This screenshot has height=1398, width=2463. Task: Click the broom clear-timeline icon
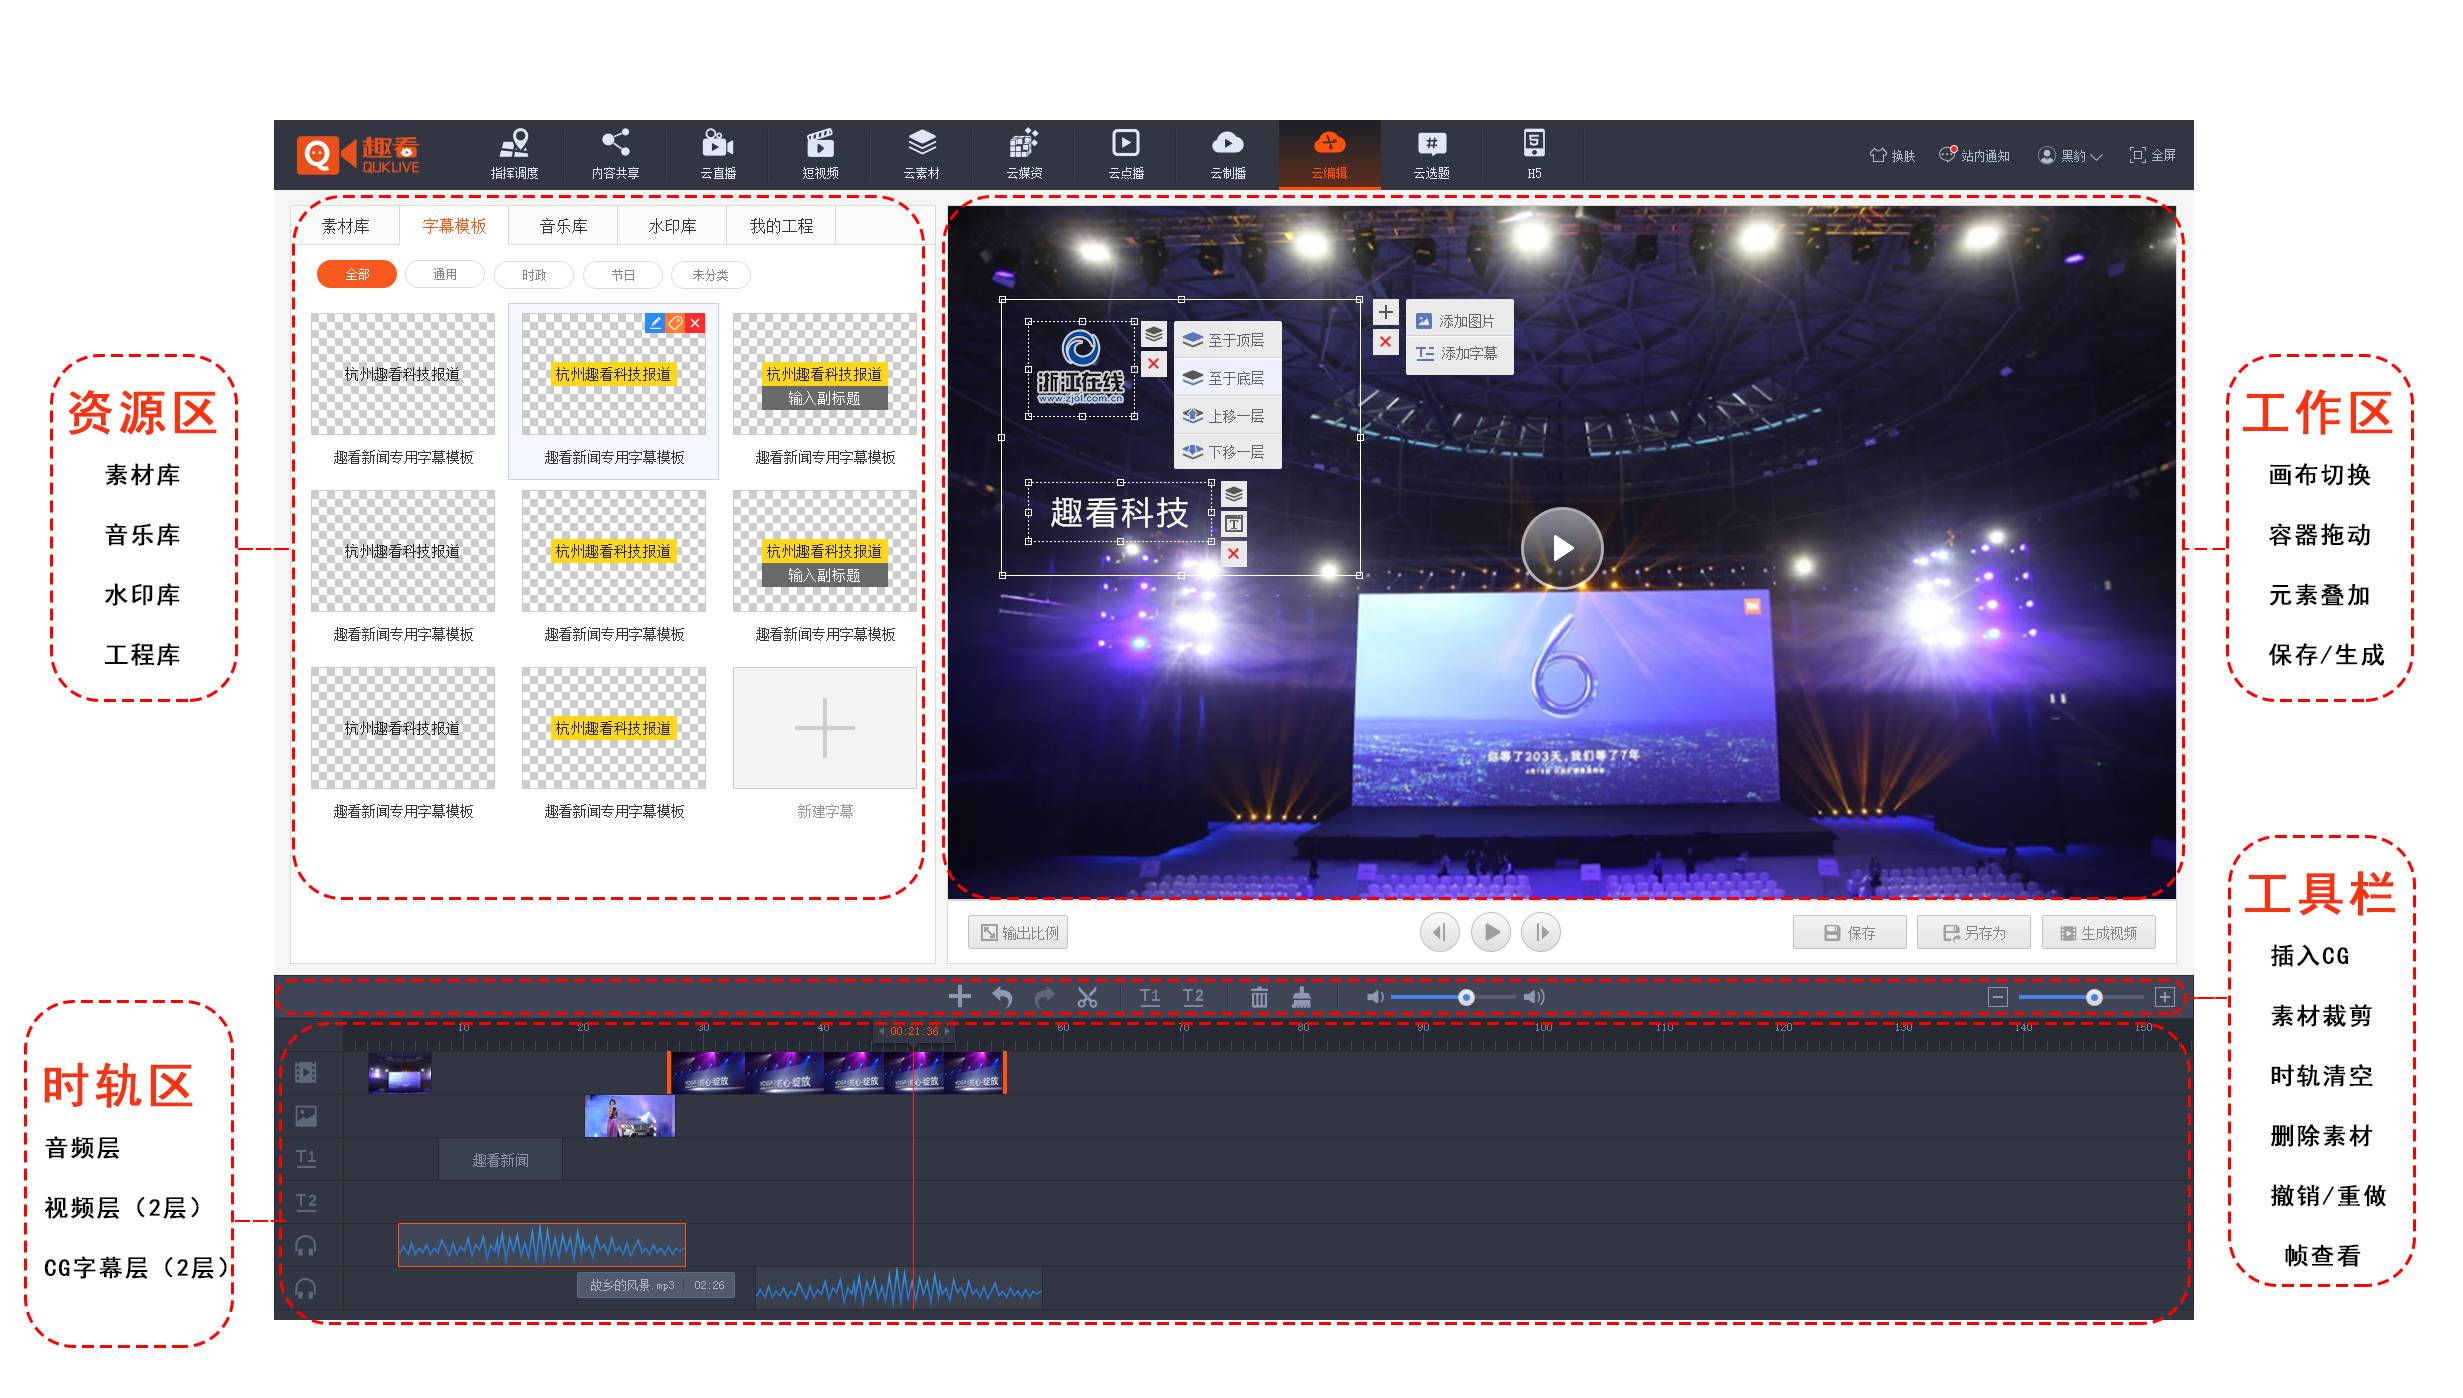1301,997
